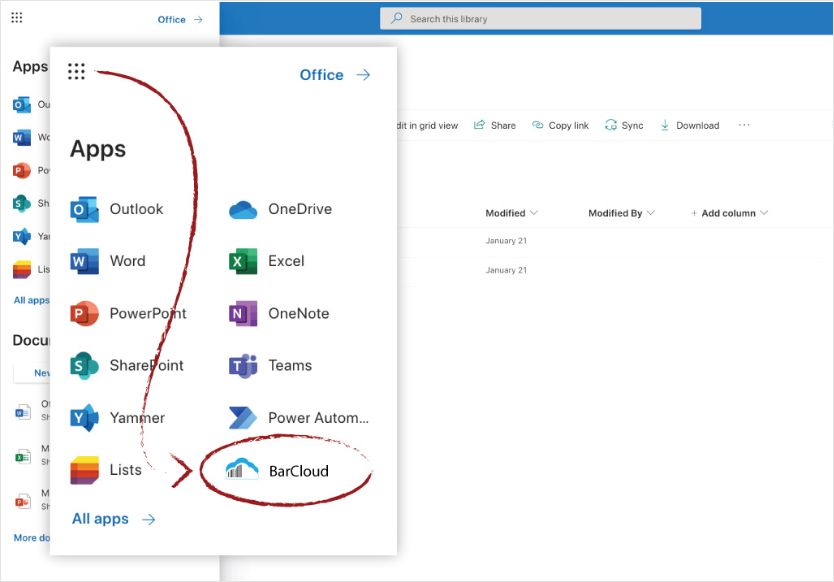Viewport: 834px width, 582px height.
Task: Click More docs link in sidebar
Action: click(31, 538)
